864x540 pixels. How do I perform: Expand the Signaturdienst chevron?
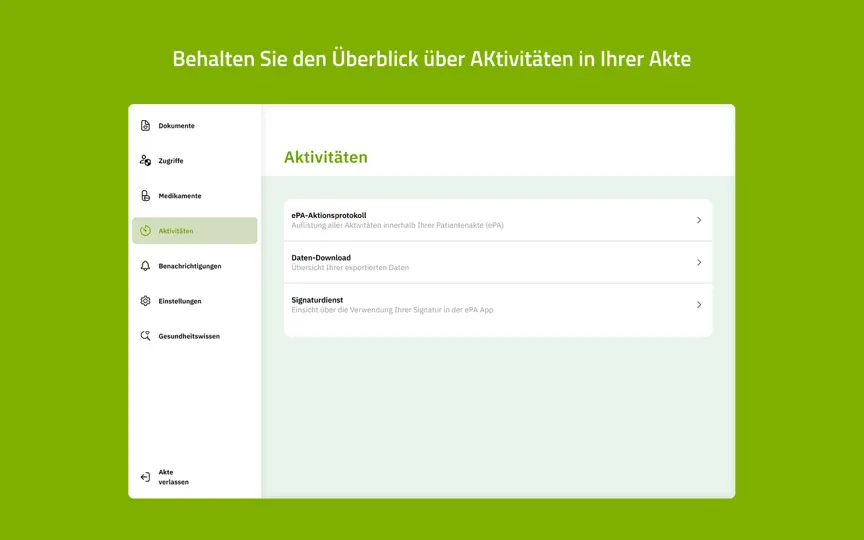(x=699, y=304)
